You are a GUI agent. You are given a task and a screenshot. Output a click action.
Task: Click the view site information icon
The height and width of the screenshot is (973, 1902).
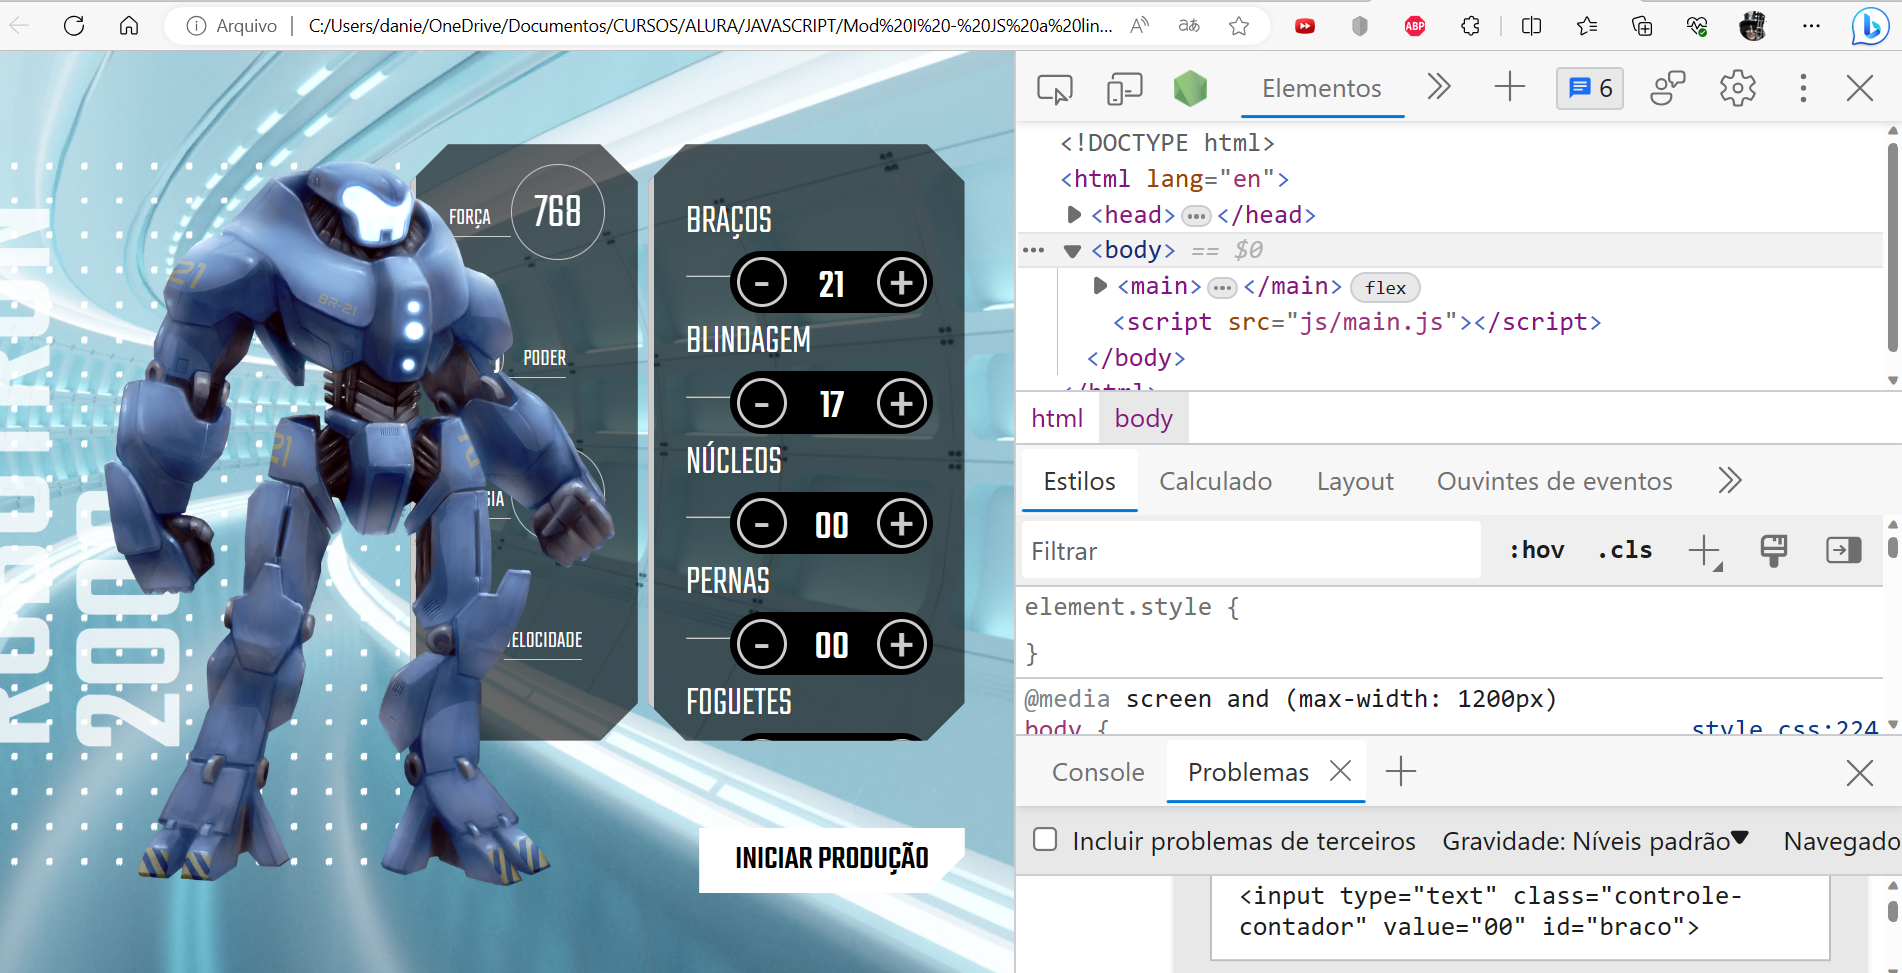(x=197, y=26)
